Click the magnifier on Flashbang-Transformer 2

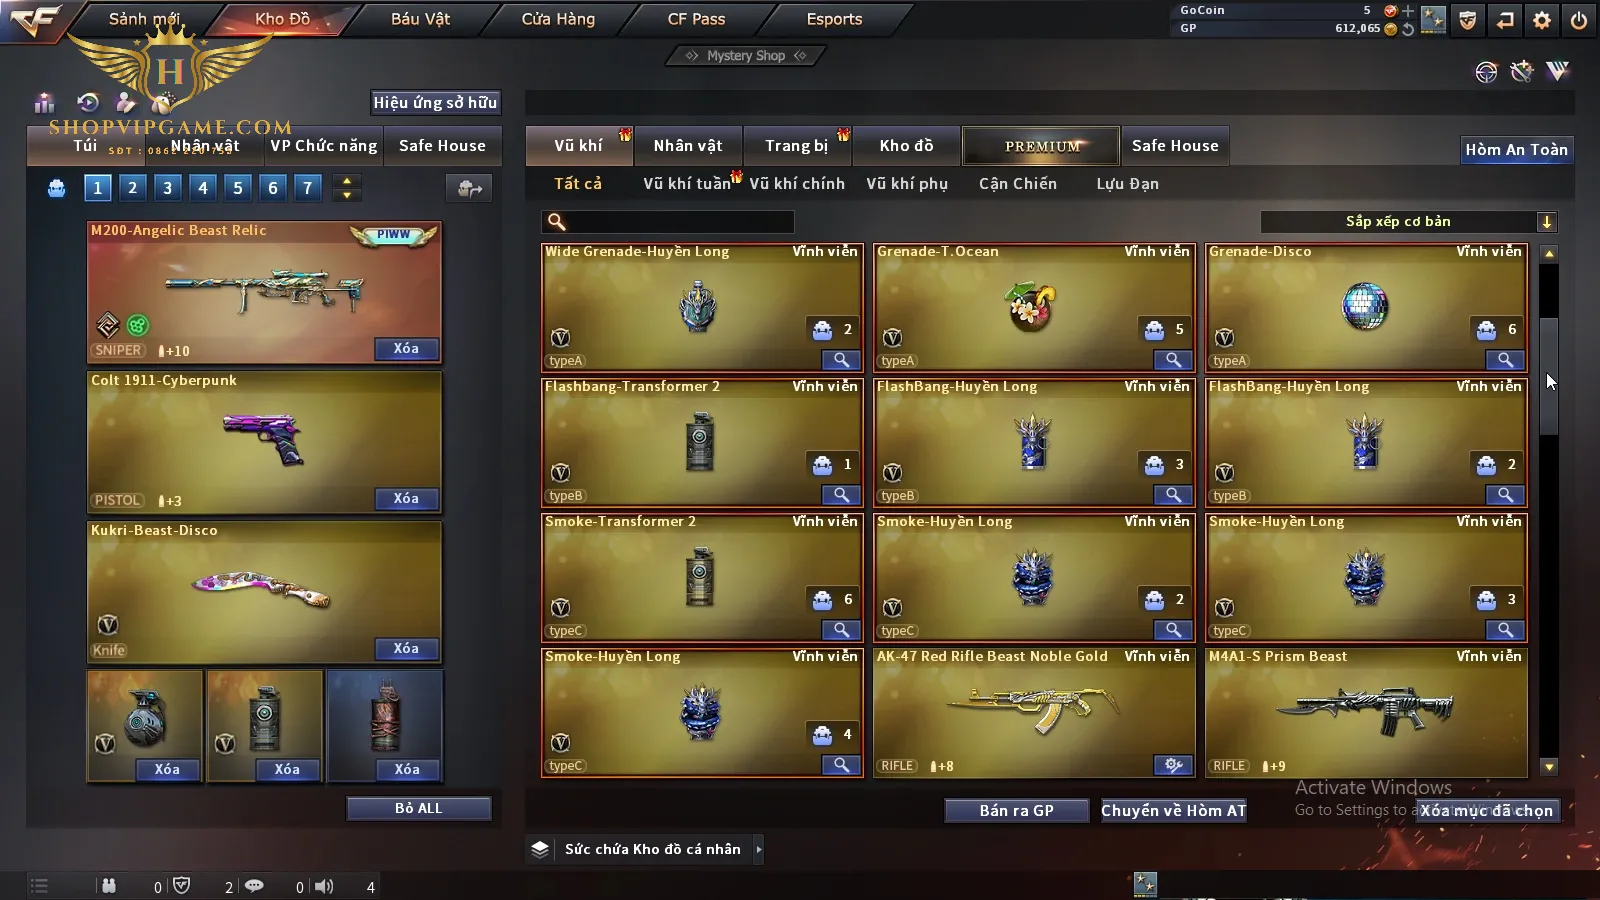(841, 495)
